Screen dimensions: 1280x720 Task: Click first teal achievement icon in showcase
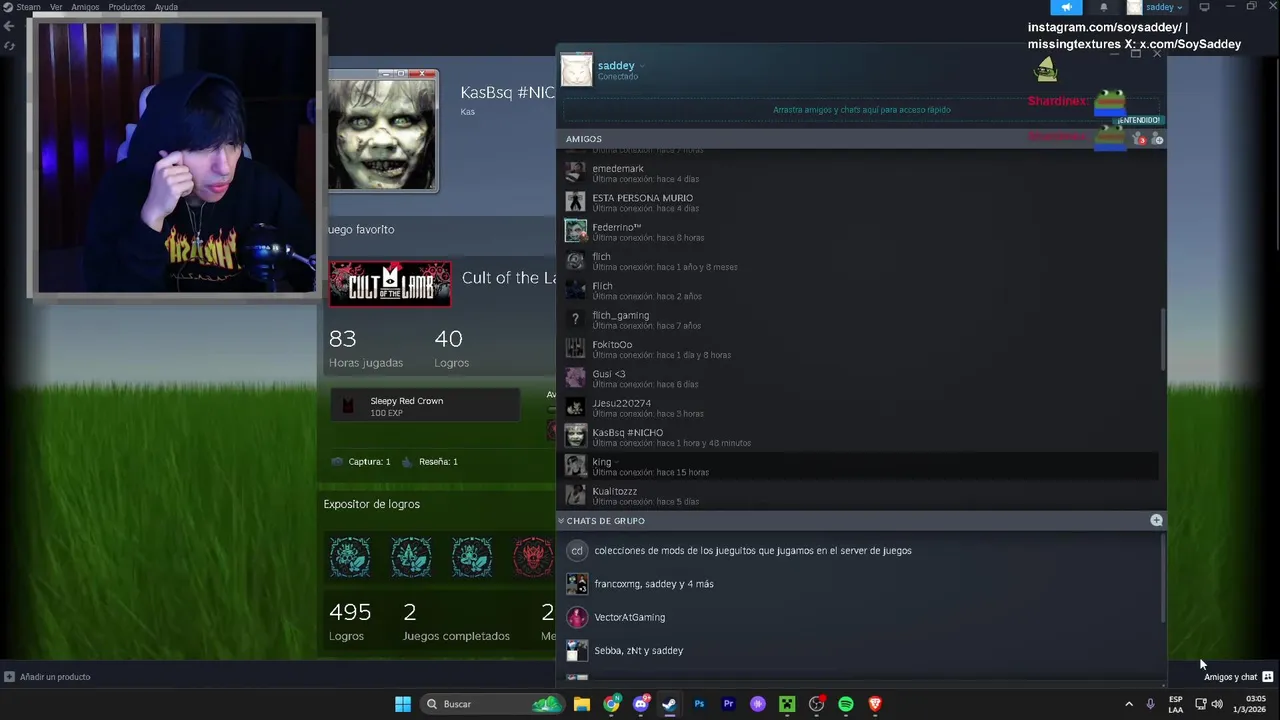click(x=350, y=557)
